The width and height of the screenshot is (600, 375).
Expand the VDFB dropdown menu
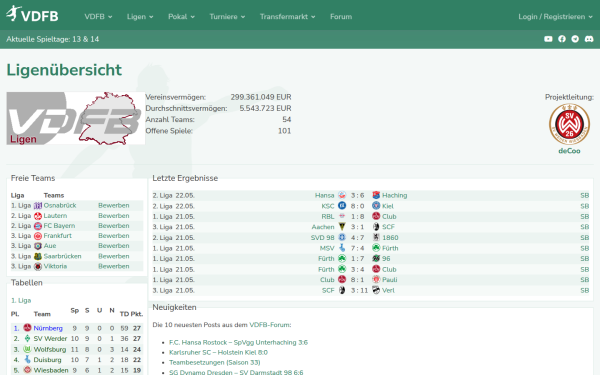pos(98,17)
